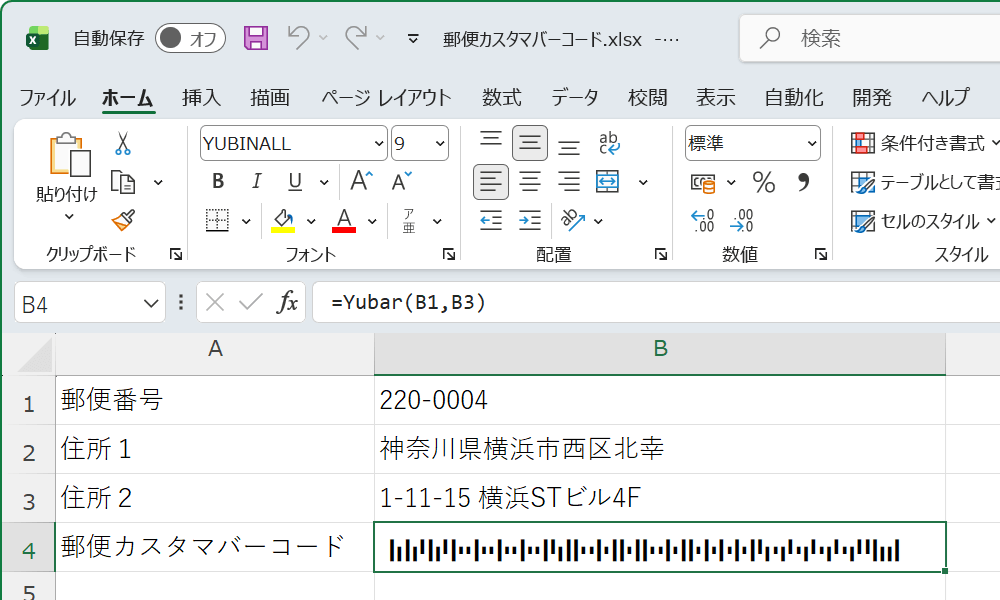This screenshot has height=600, width=1000.
Task: Customize the Quick Access Toolbar
Action: [x=413, y=39]
